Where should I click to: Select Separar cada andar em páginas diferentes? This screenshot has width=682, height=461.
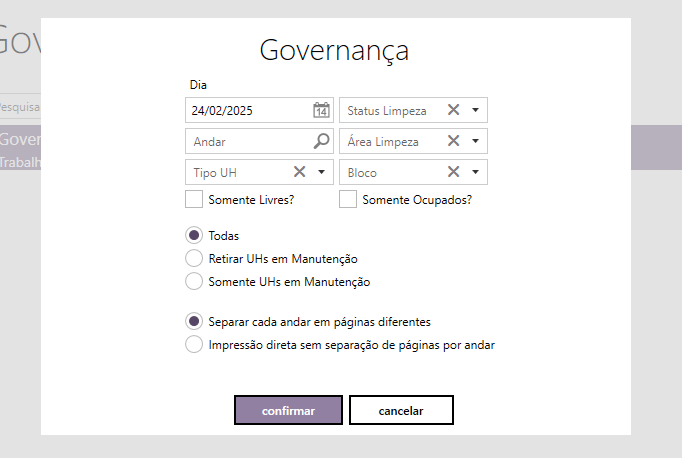point(194,322)
